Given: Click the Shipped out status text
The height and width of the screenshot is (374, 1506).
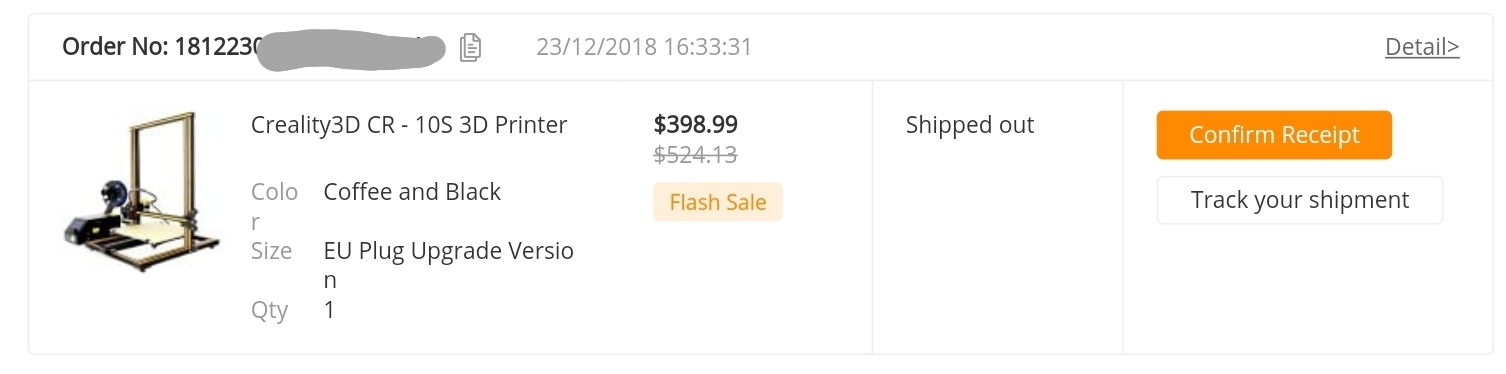Looking at the screenshot, I should (970, 125).
